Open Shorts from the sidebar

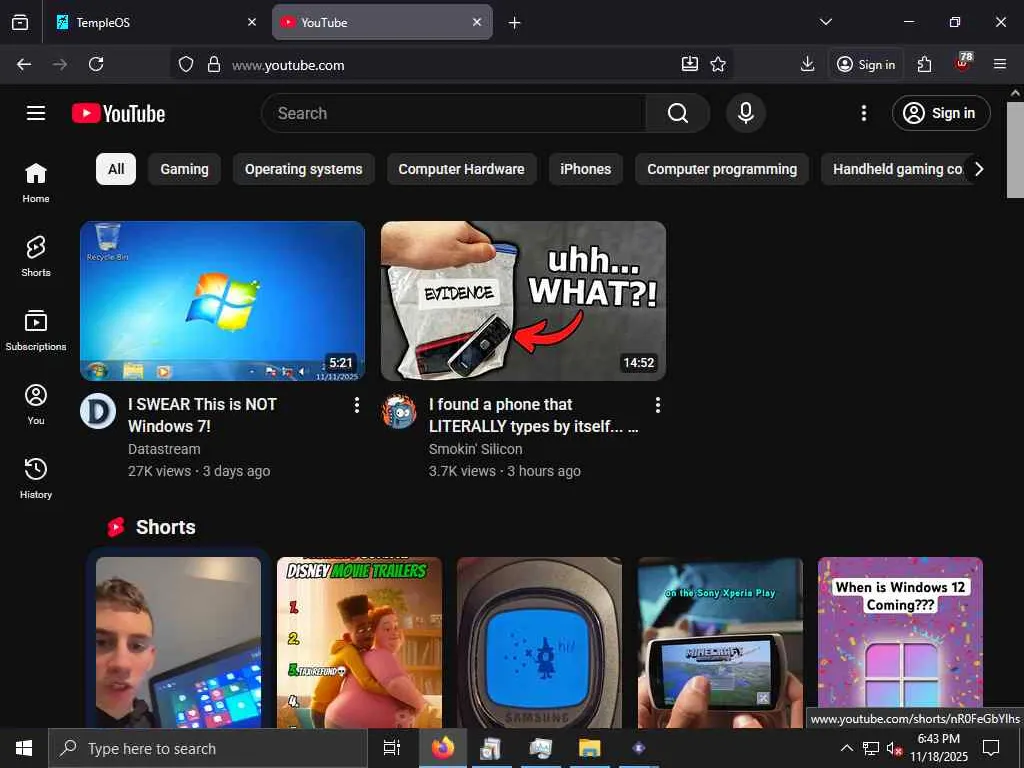click(x=36, y=257)
